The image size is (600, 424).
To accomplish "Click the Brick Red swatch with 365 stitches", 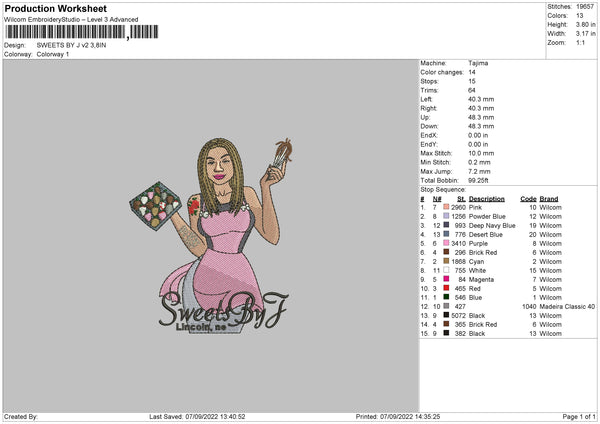I will (x=446, y=324).
